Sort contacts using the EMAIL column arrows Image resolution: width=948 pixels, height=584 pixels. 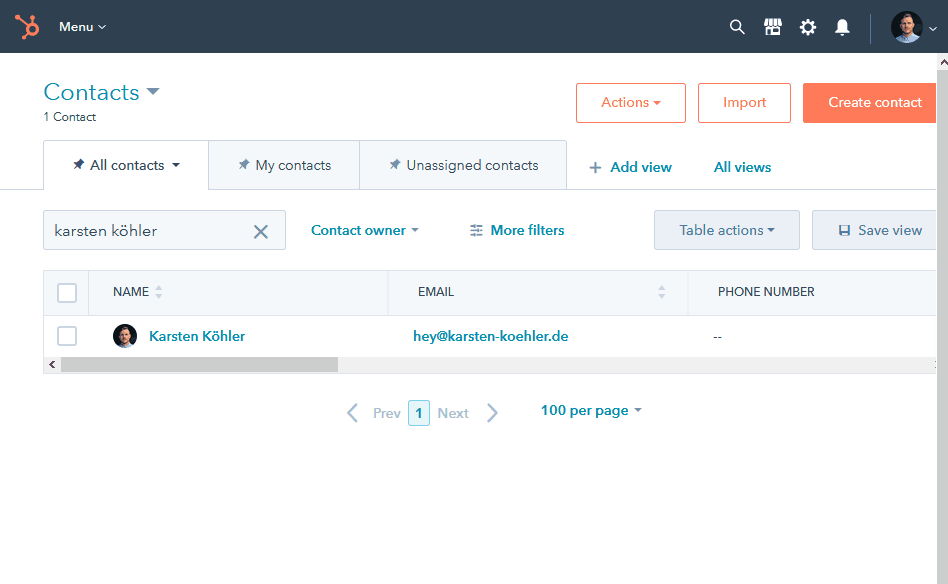coord(661,292)
